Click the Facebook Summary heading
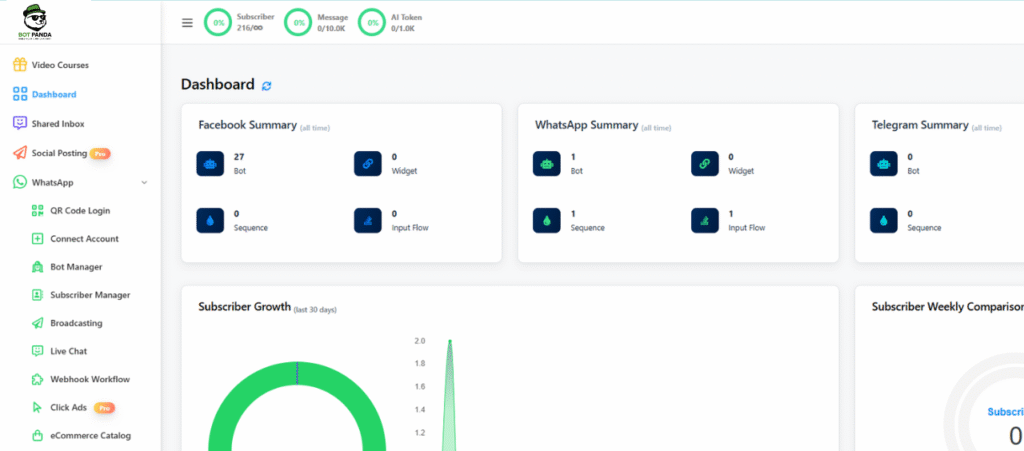The height and width of the screenshot is (451, 1024). point(248,125)
